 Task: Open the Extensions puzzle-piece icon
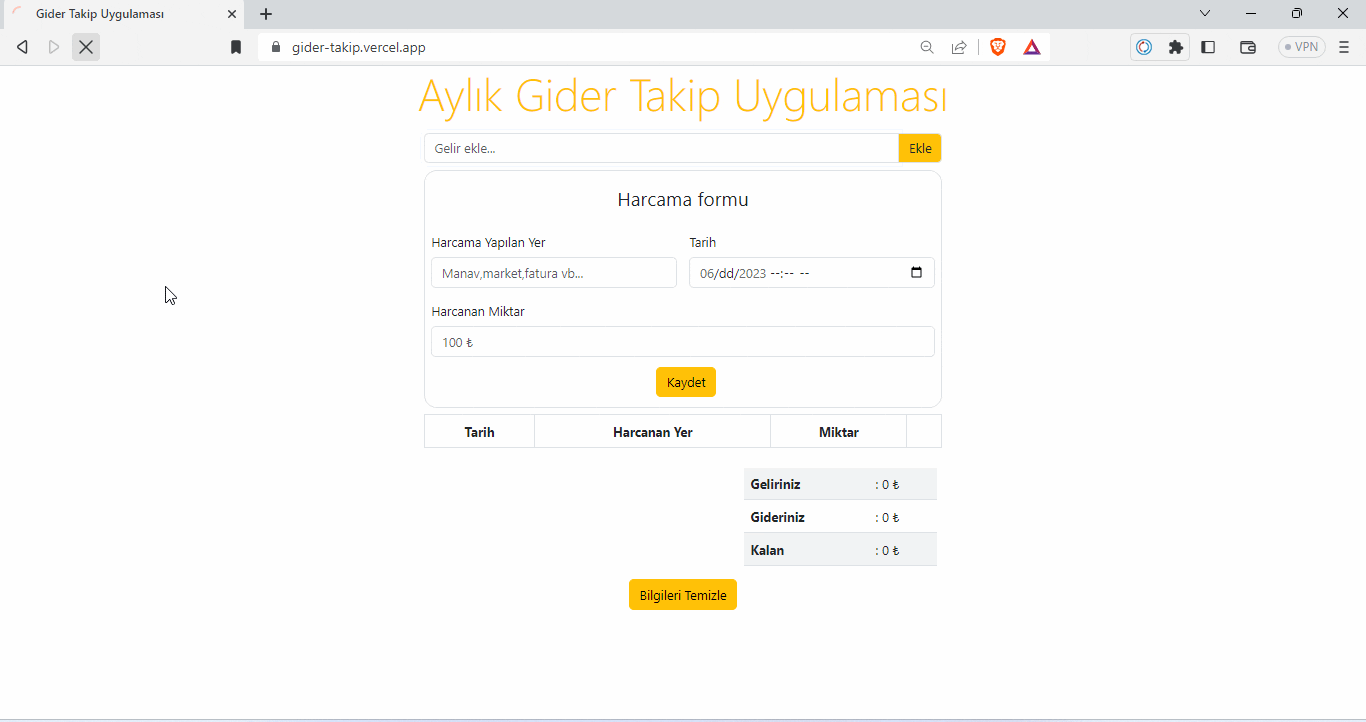1176,47
